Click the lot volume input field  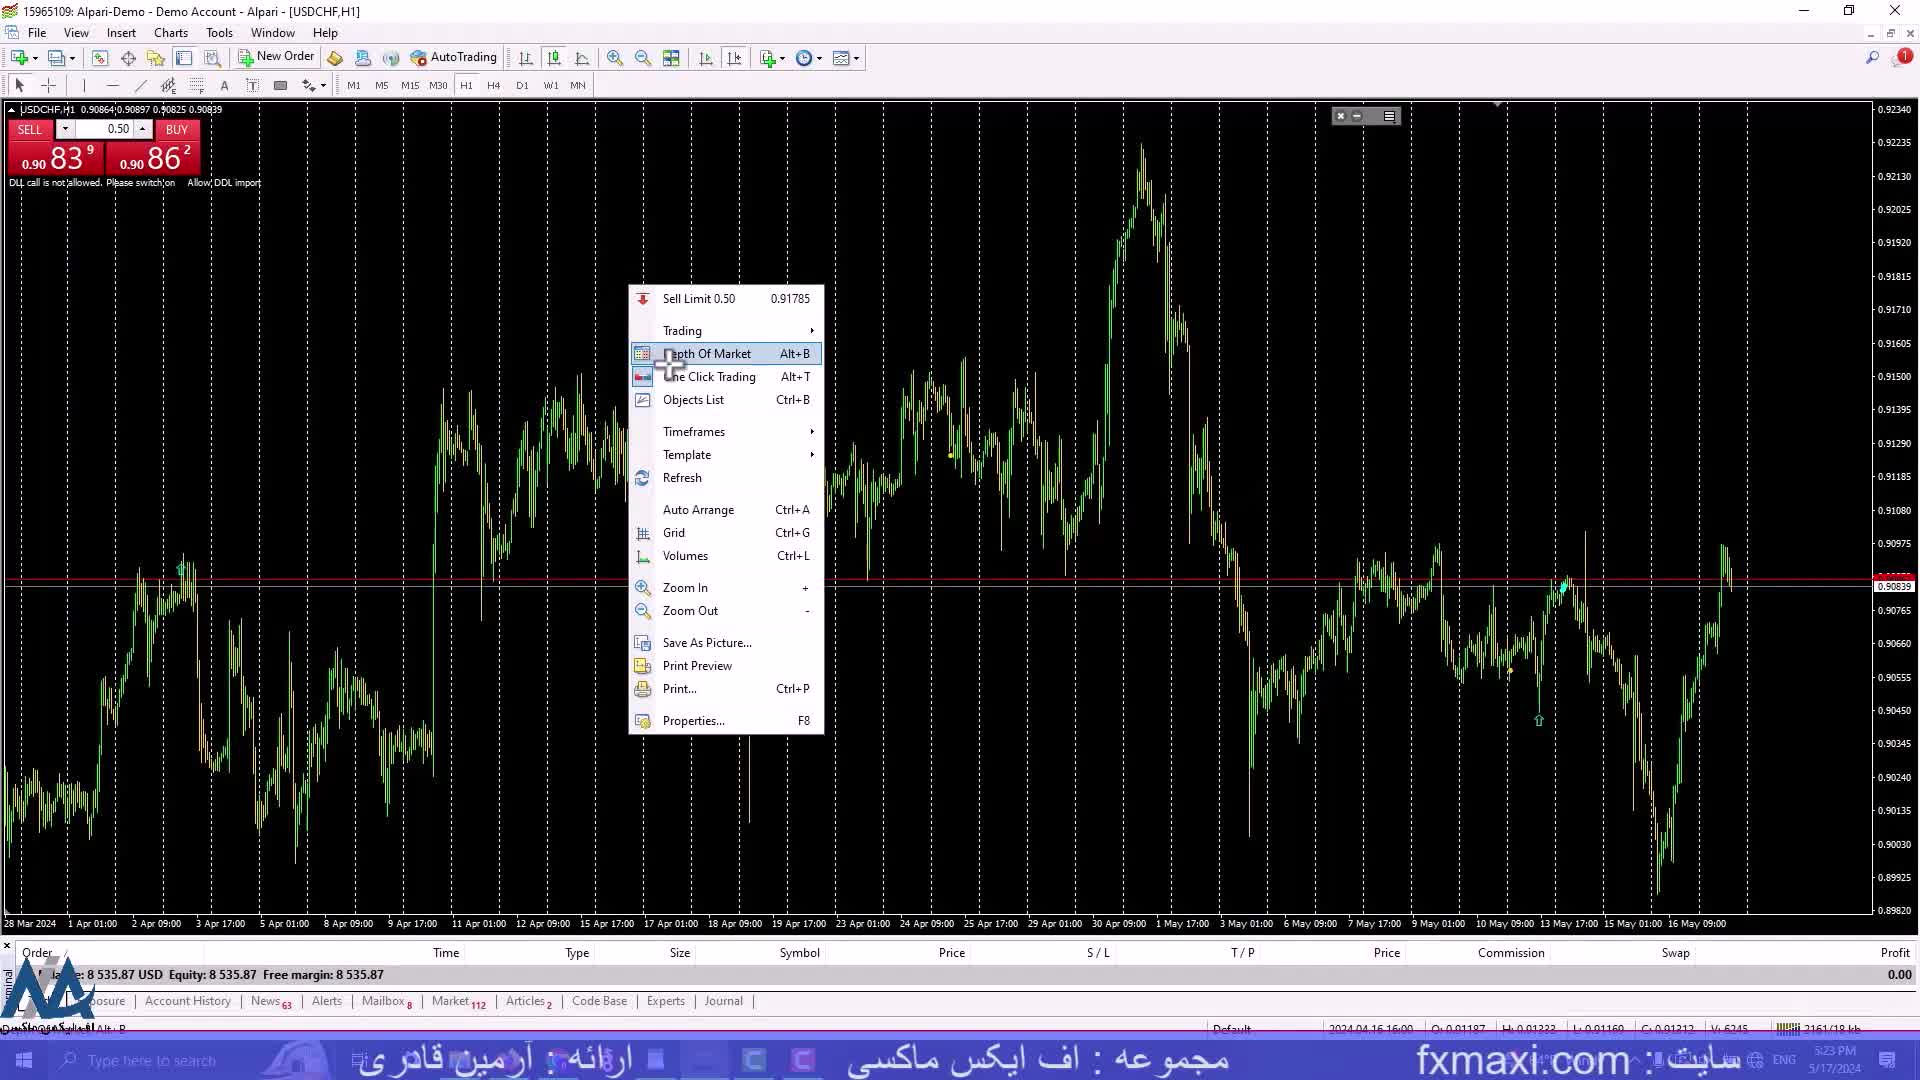[105, 129]
